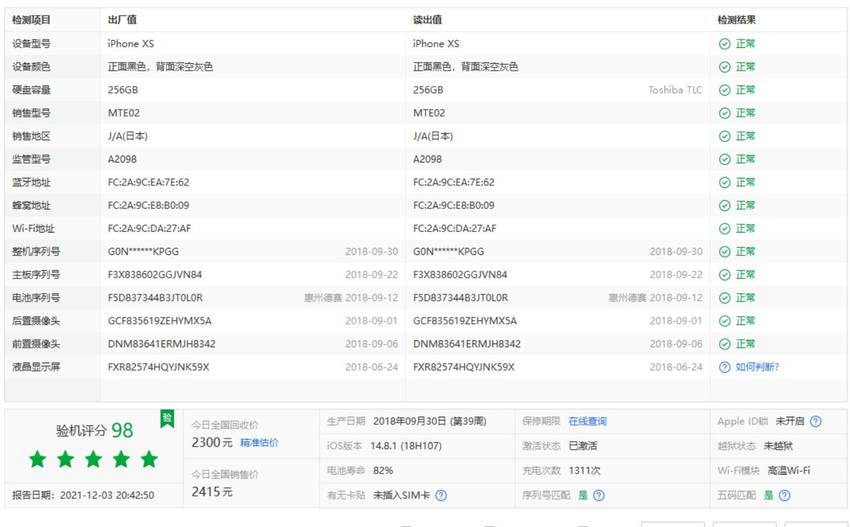Click FXR82574HQYJNK59X in the 读出值 column
The image size is (850, 527).
(463, 367)
